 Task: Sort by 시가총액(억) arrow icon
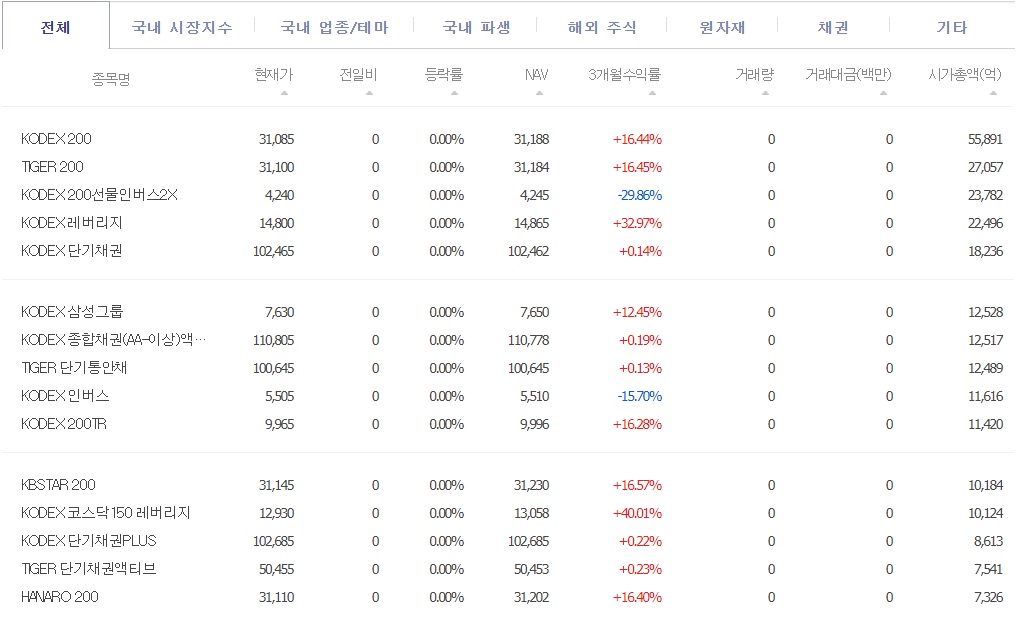click(994, 93)
